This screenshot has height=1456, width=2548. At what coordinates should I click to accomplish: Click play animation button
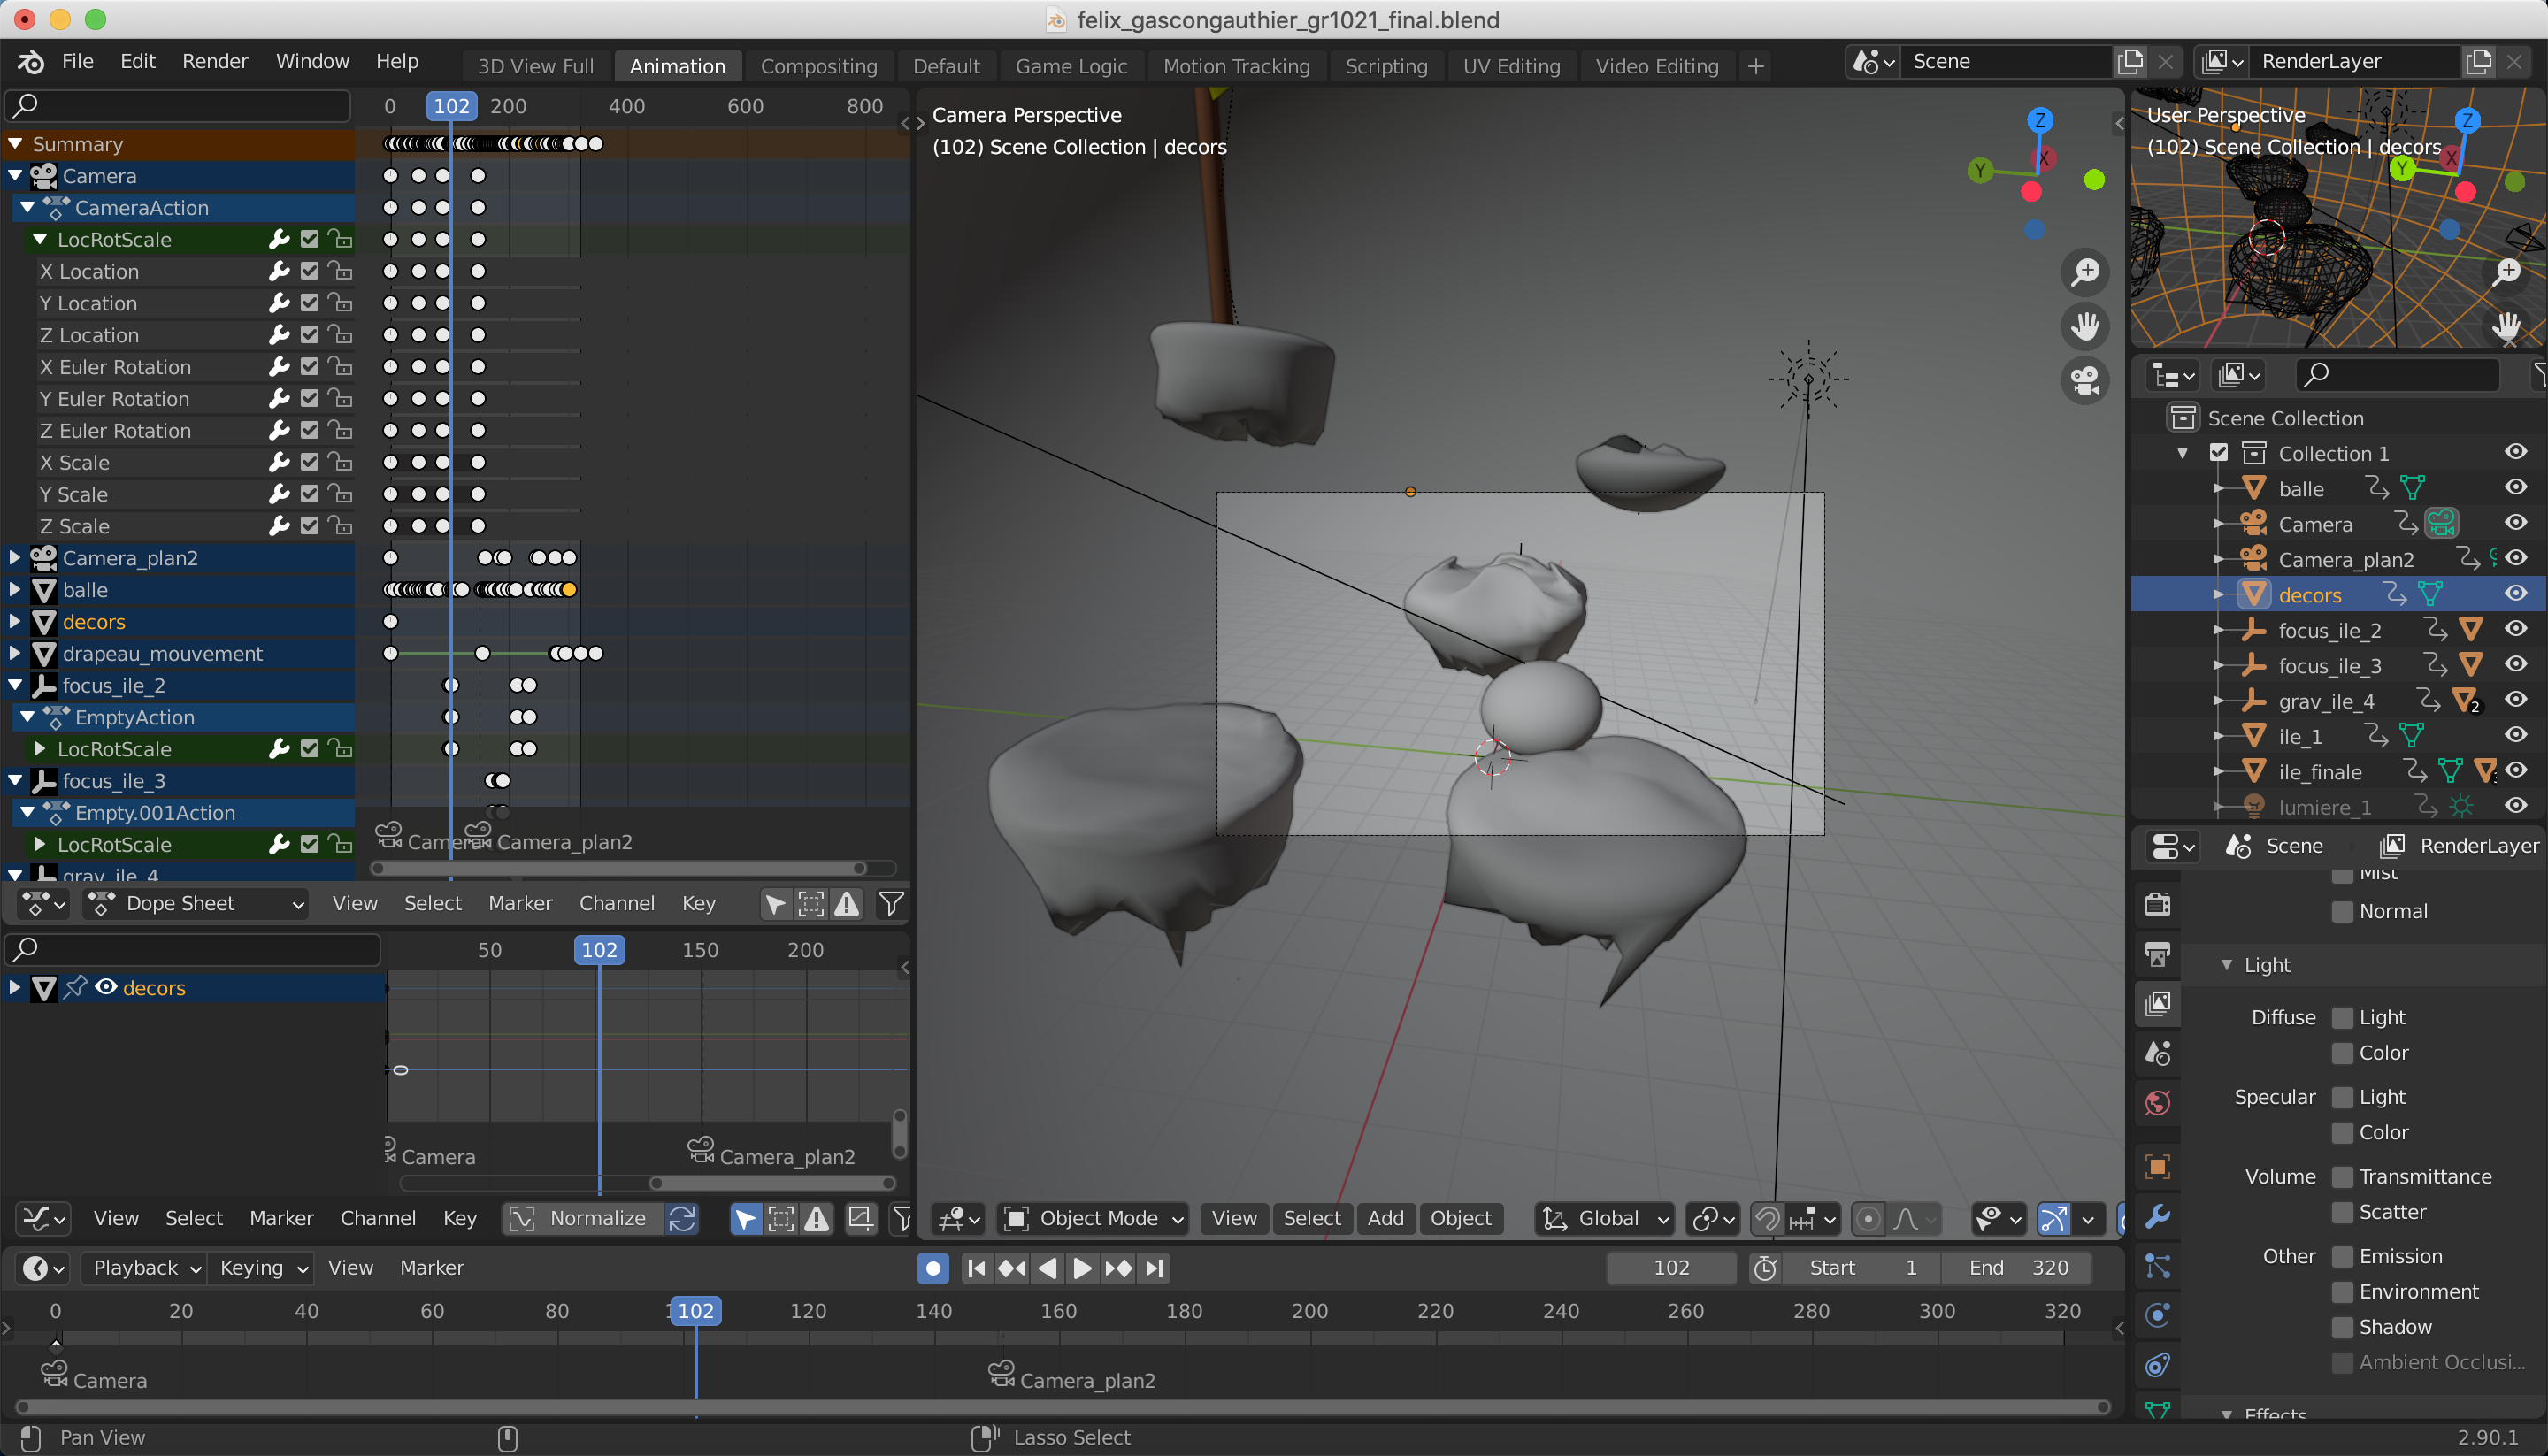(1082, 1268)
